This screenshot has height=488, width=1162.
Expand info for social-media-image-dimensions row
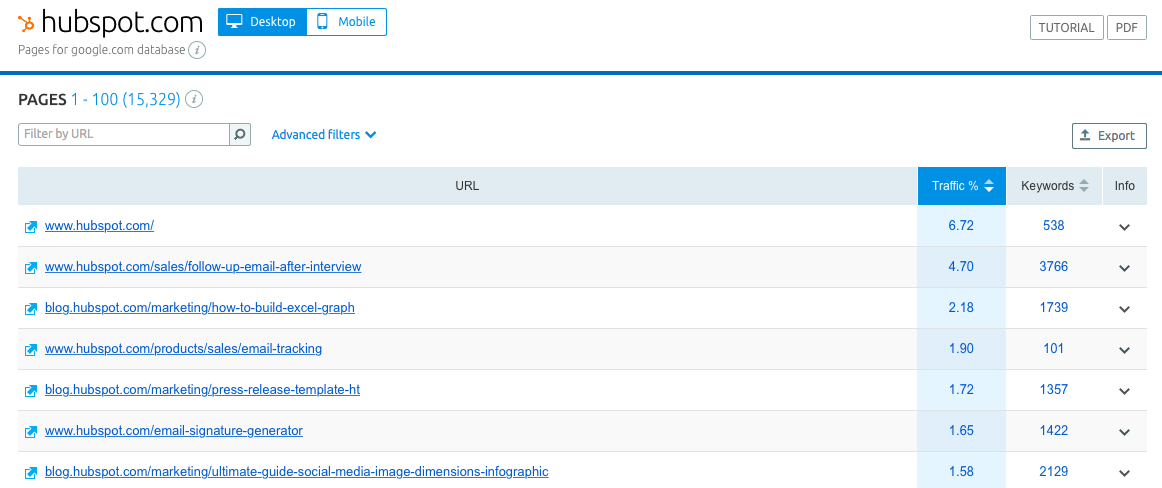1124,472
